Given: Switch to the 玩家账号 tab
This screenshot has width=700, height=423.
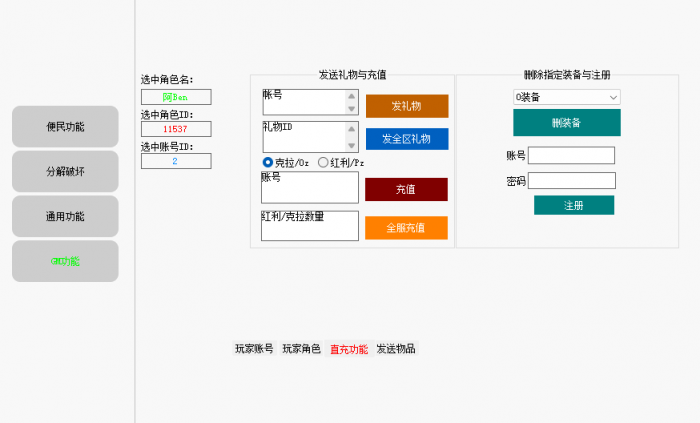Looking at the screenshot, I should pyautogui.click(x=254, y=348).
